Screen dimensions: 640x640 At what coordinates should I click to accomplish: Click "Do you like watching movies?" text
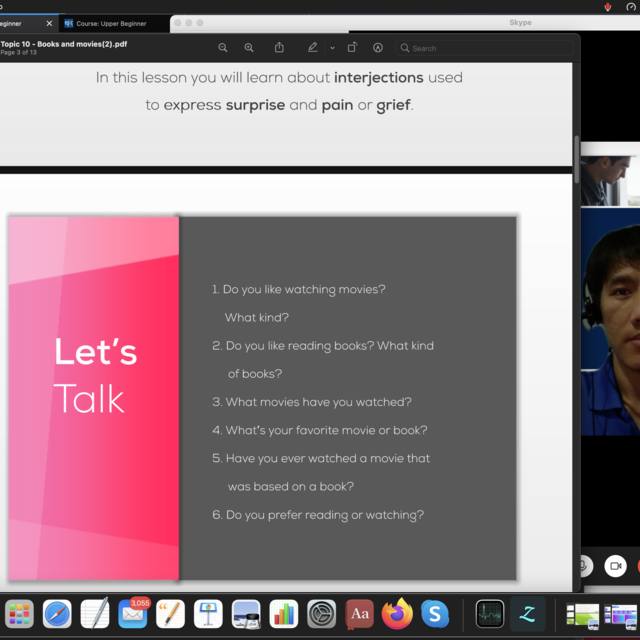coord(304,289)
